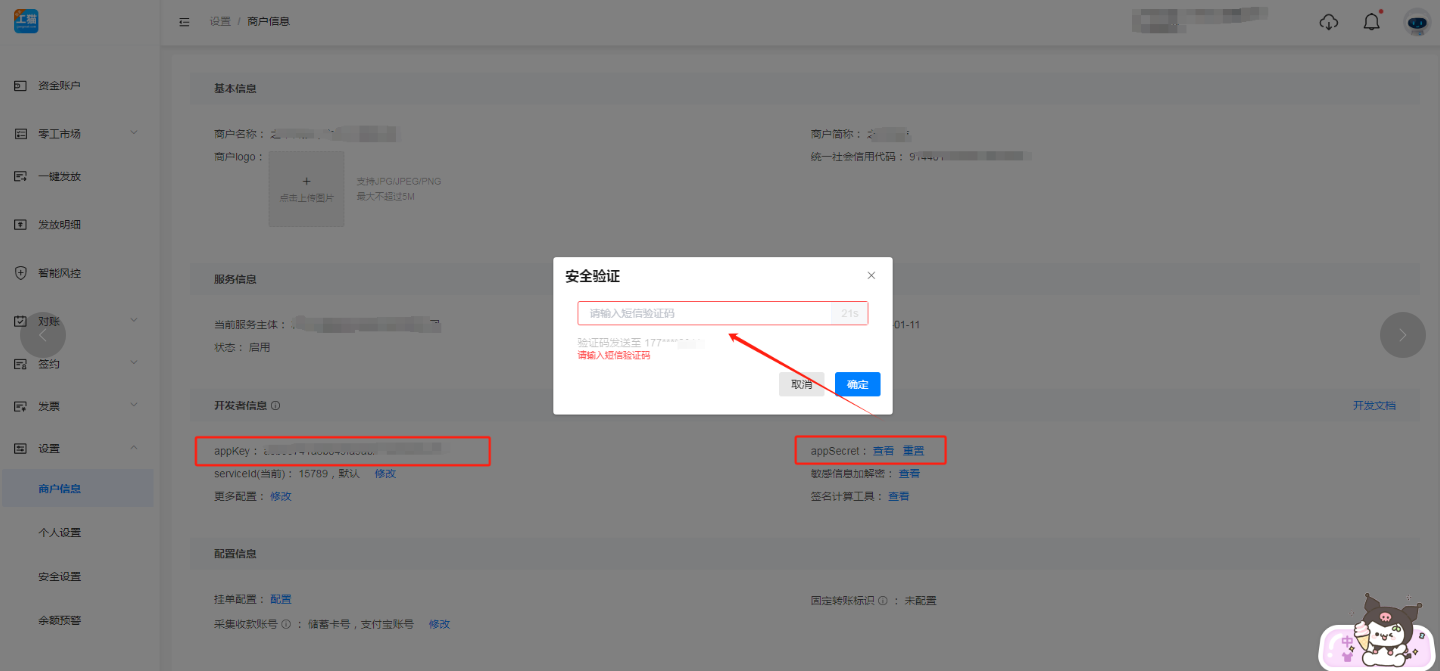This screenshot has width=1440, height=671.
Task: Expand the 签约 menu chevron
Action: (x=134, y=363)
